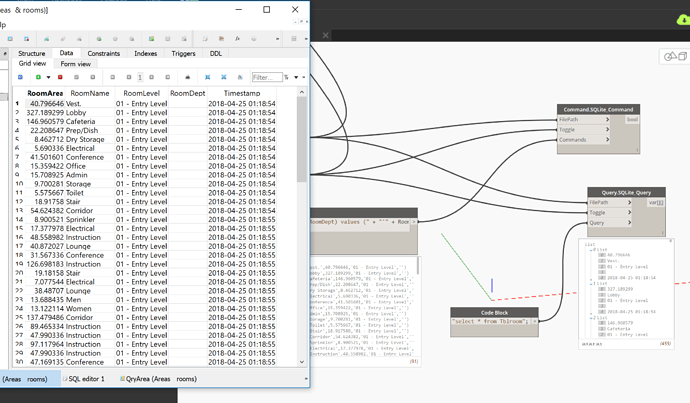This screenshot has height=403, width=690.
Task: Click Commands input port on Command.SQLite_Command node
Action: (584, 140)
